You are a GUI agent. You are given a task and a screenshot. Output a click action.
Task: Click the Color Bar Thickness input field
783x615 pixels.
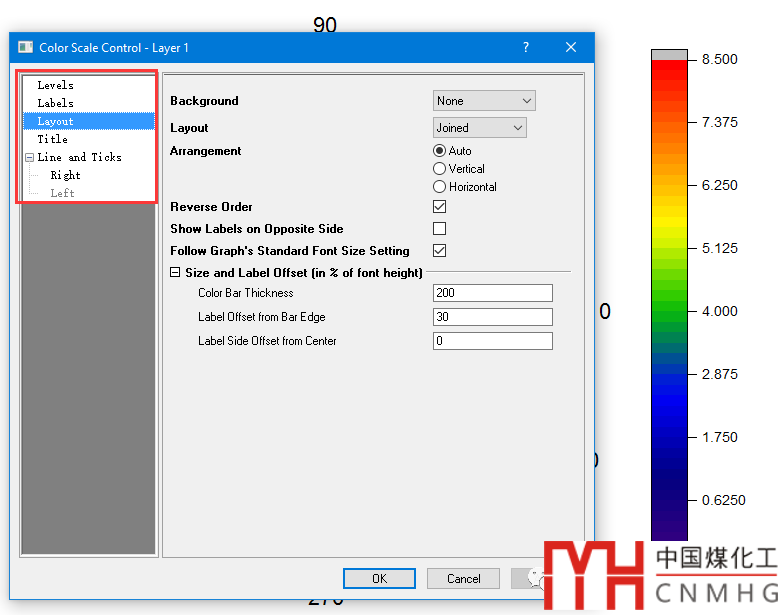point(492,293)
